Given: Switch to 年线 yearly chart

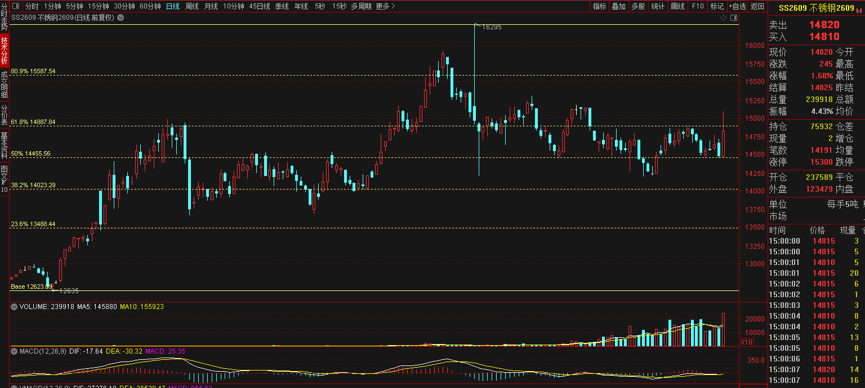Looking at the screenshot, I should 301,7.
